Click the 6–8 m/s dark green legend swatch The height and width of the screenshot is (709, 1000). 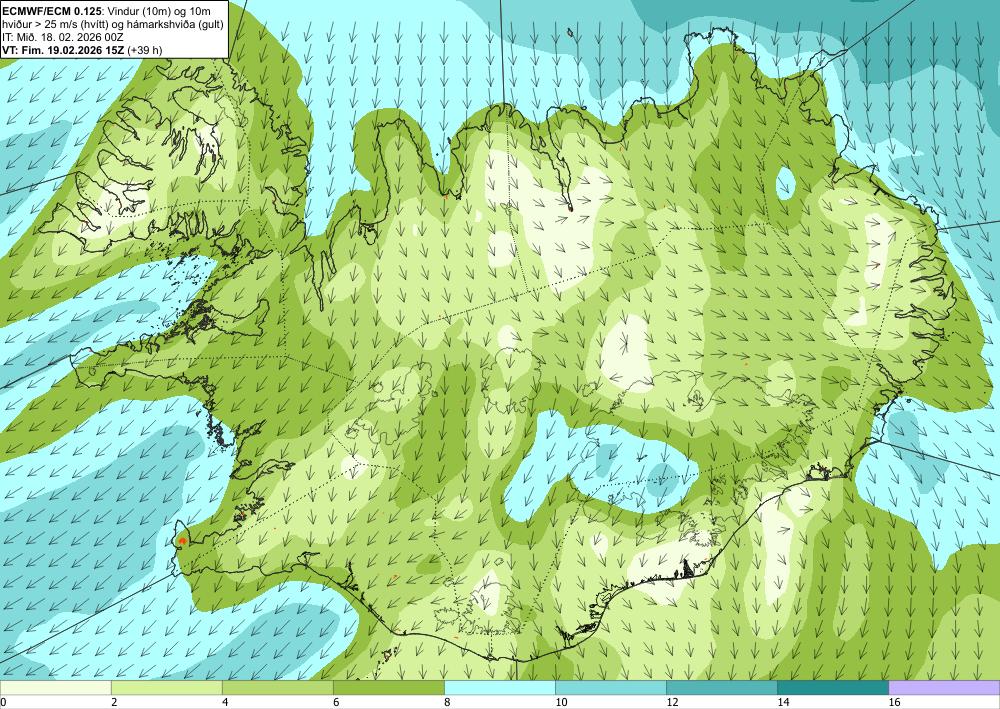(x=388, y=688)
